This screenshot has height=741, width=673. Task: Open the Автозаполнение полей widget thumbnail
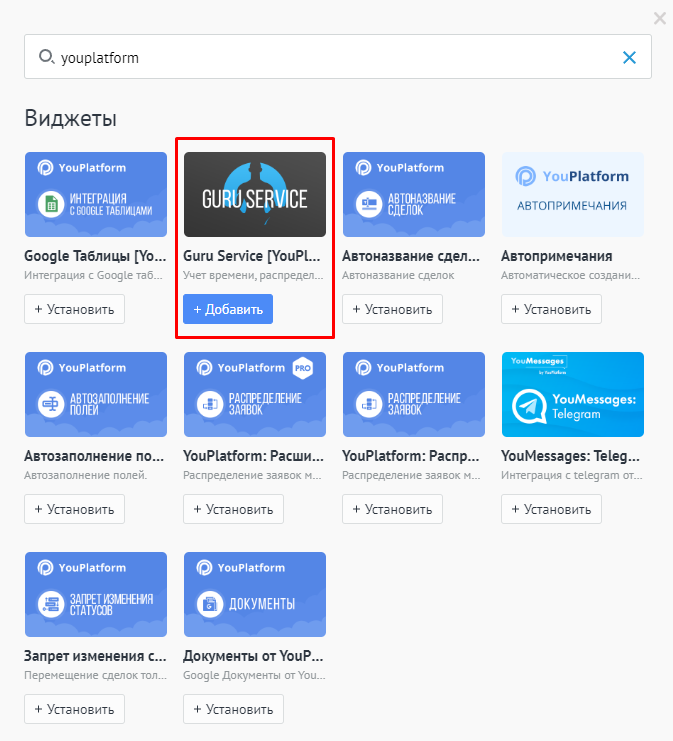click(x=96, y=394)
